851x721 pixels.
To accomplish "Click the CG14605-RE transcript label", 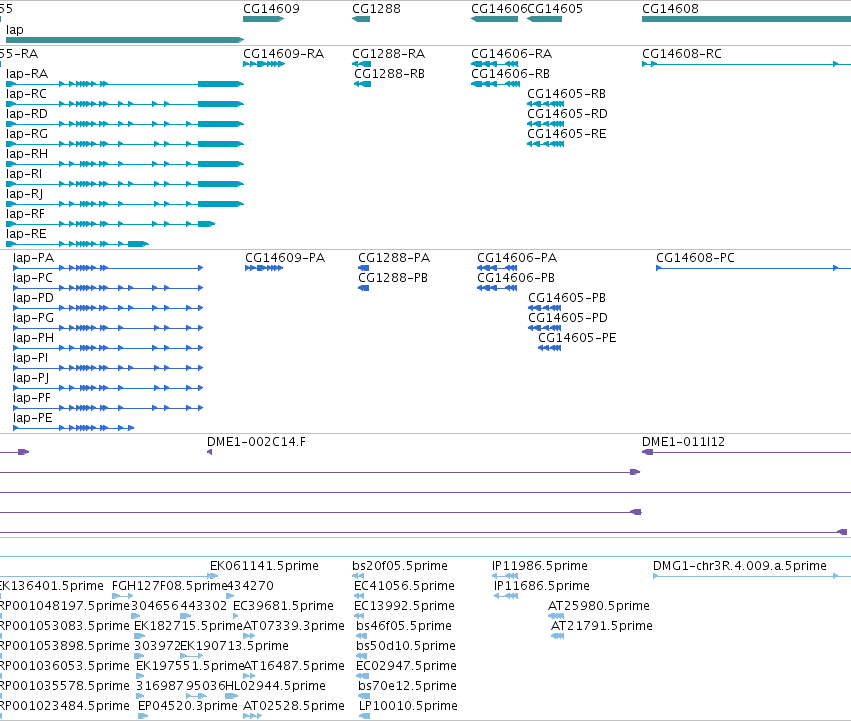I will [567, 134].
